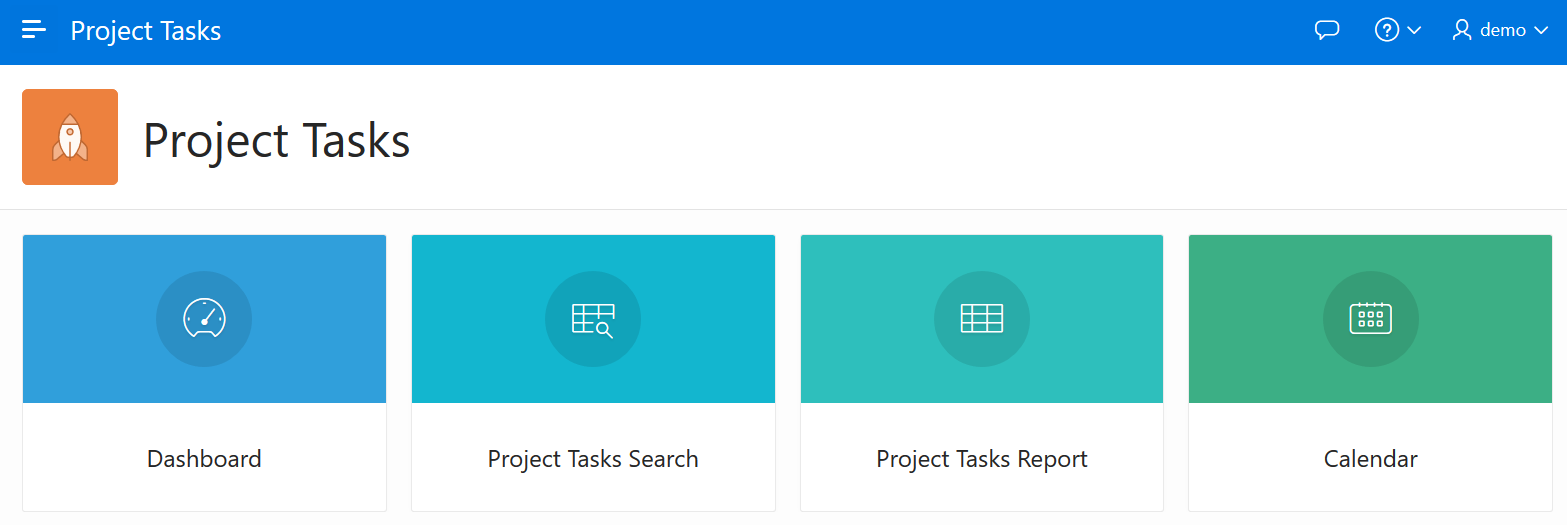Open Project Tasks Search card label
The width and height of the screenshot is (1567, 525).
tap(593, 459)
